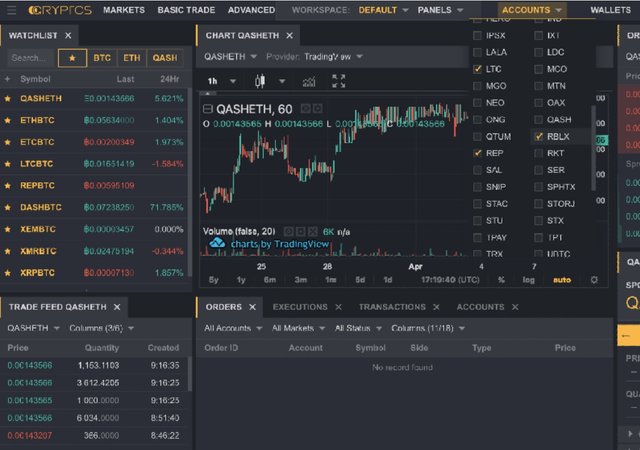Image resolution: width=640 pixels, height=450 pixels.
Task: Add a symbol with the plus icon
Action: click(7, 79)
